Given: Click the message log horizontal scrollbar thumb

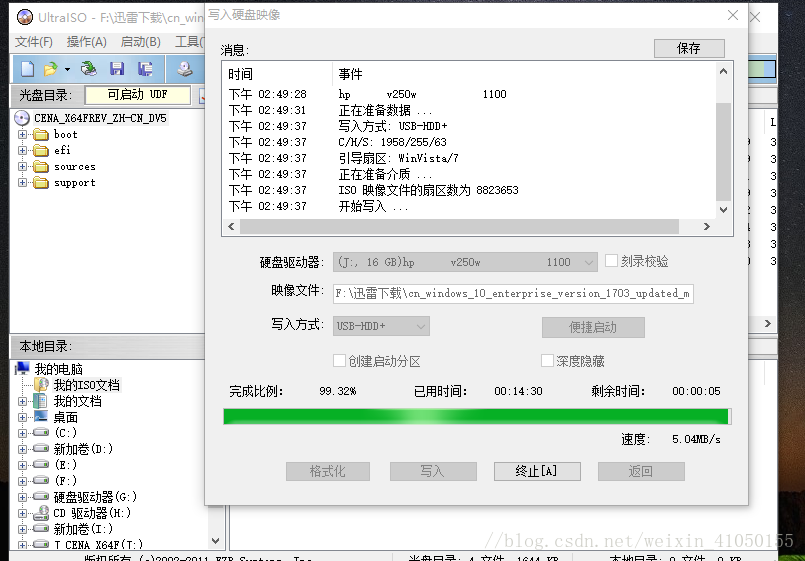Looking at the screenshot, I should 459,226.
